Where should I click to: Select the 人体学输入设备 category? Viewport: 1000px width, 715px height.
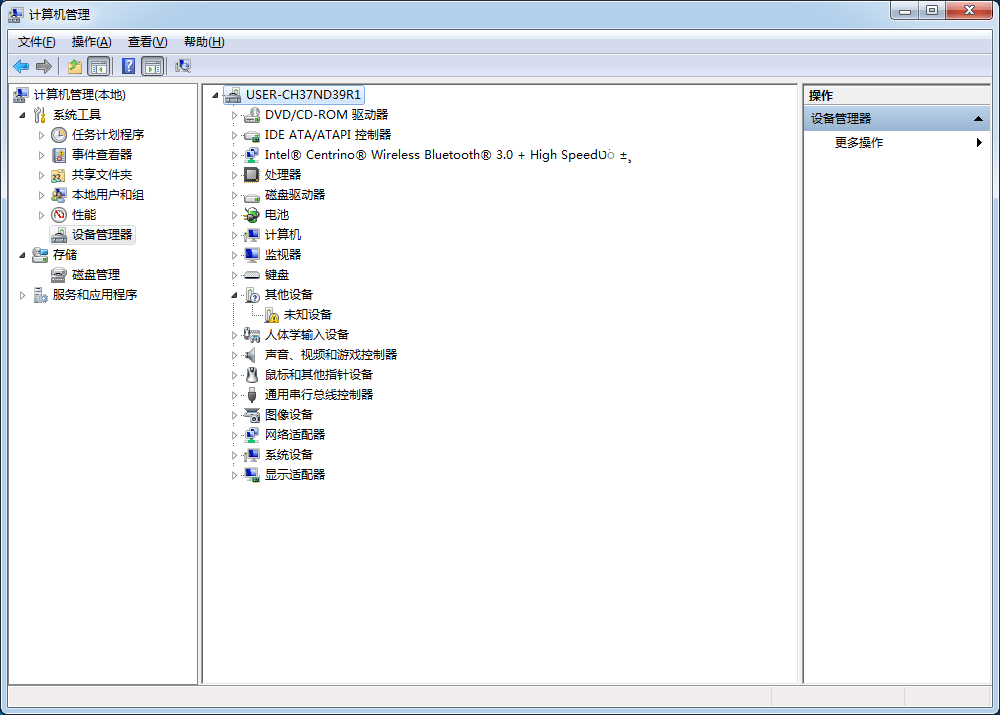tap(307, 335)
